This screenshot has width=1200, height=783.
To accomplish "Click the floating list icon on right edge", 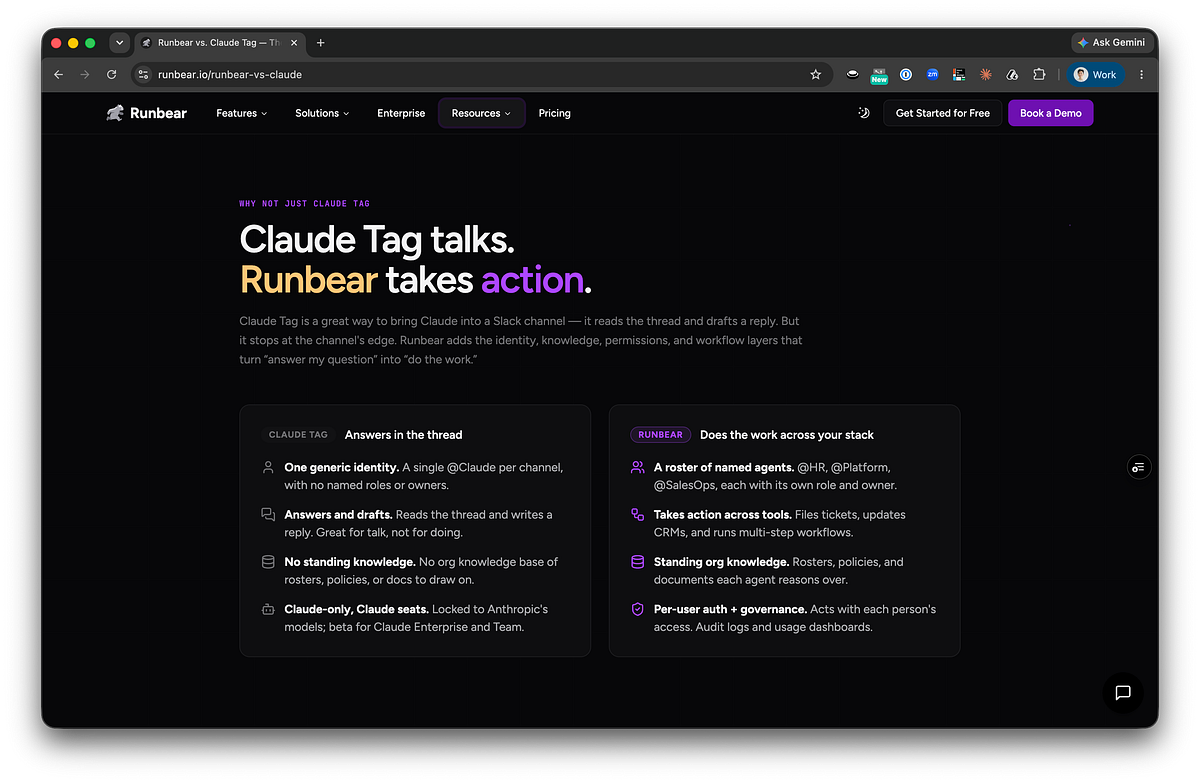I will [1138, 467].
